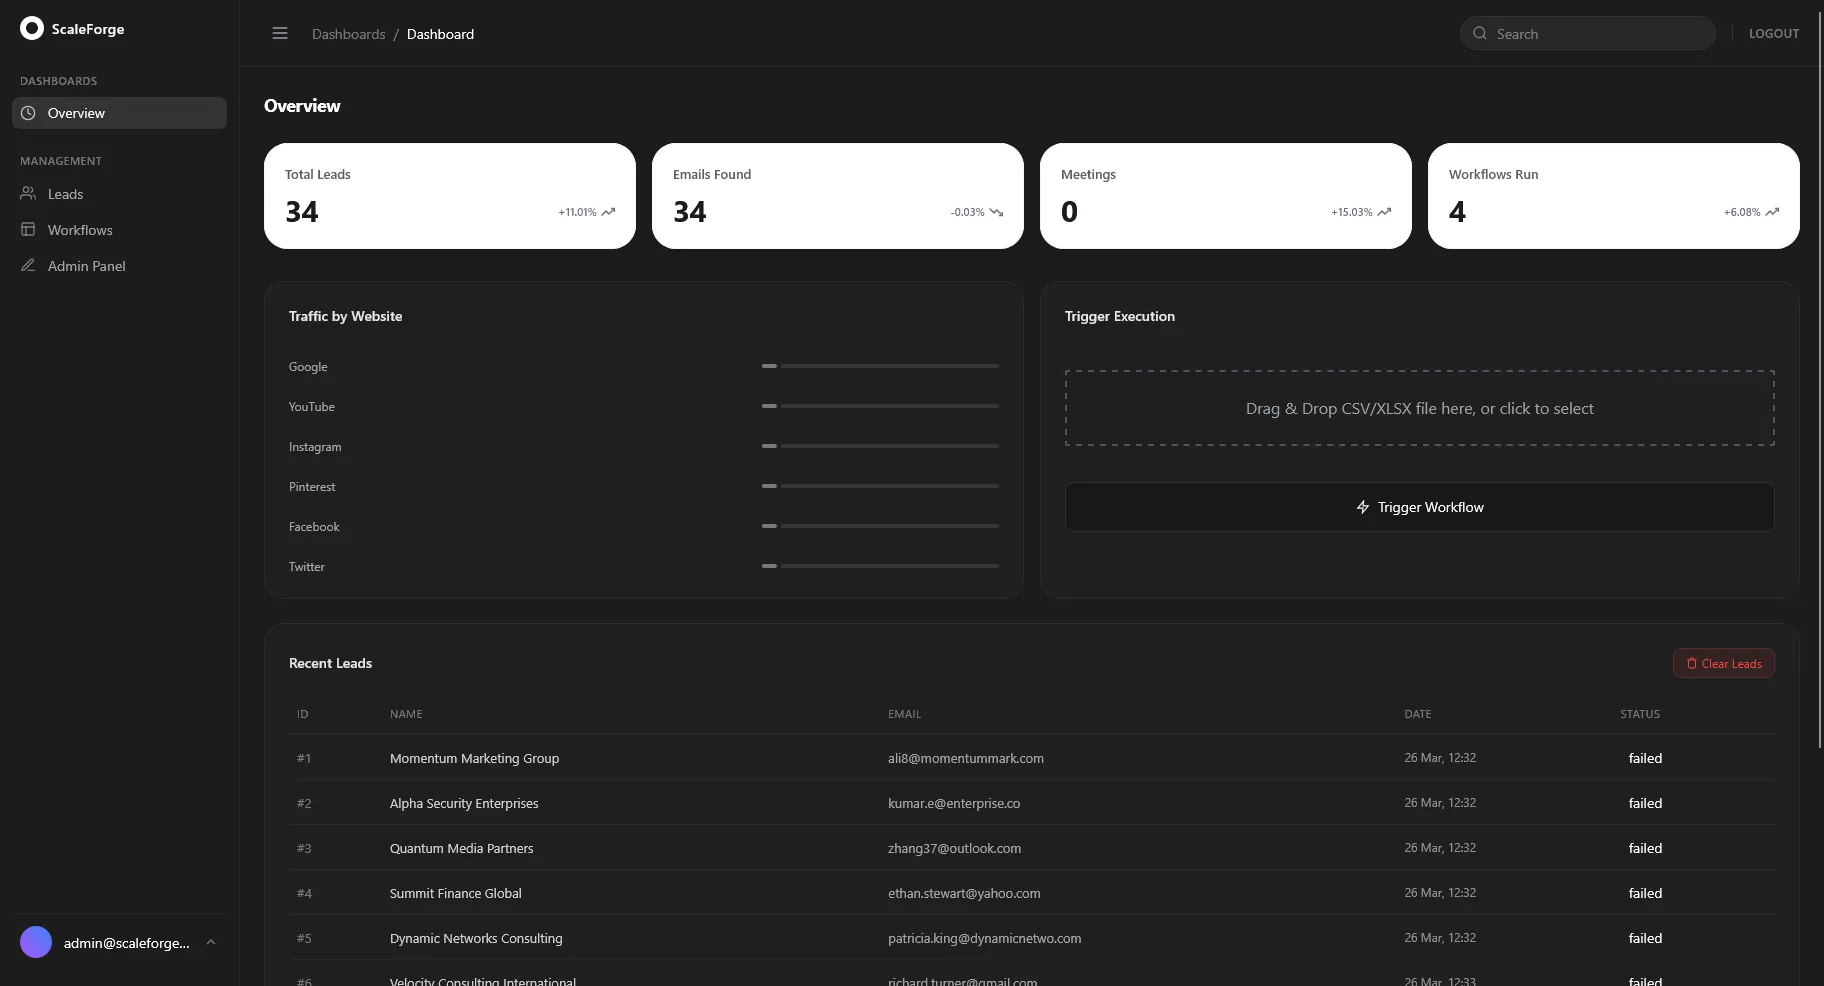
Task: Select the Dynamic Networks Consulting lead name
Action: pos(476,938)
